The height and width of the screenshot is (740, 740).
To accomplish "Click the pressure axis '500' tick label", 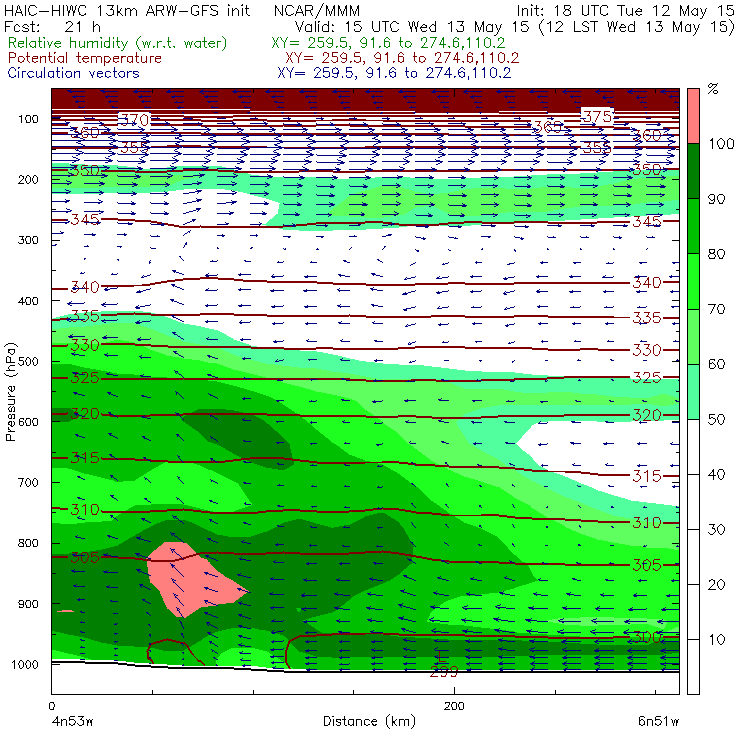I will (28, 361).
